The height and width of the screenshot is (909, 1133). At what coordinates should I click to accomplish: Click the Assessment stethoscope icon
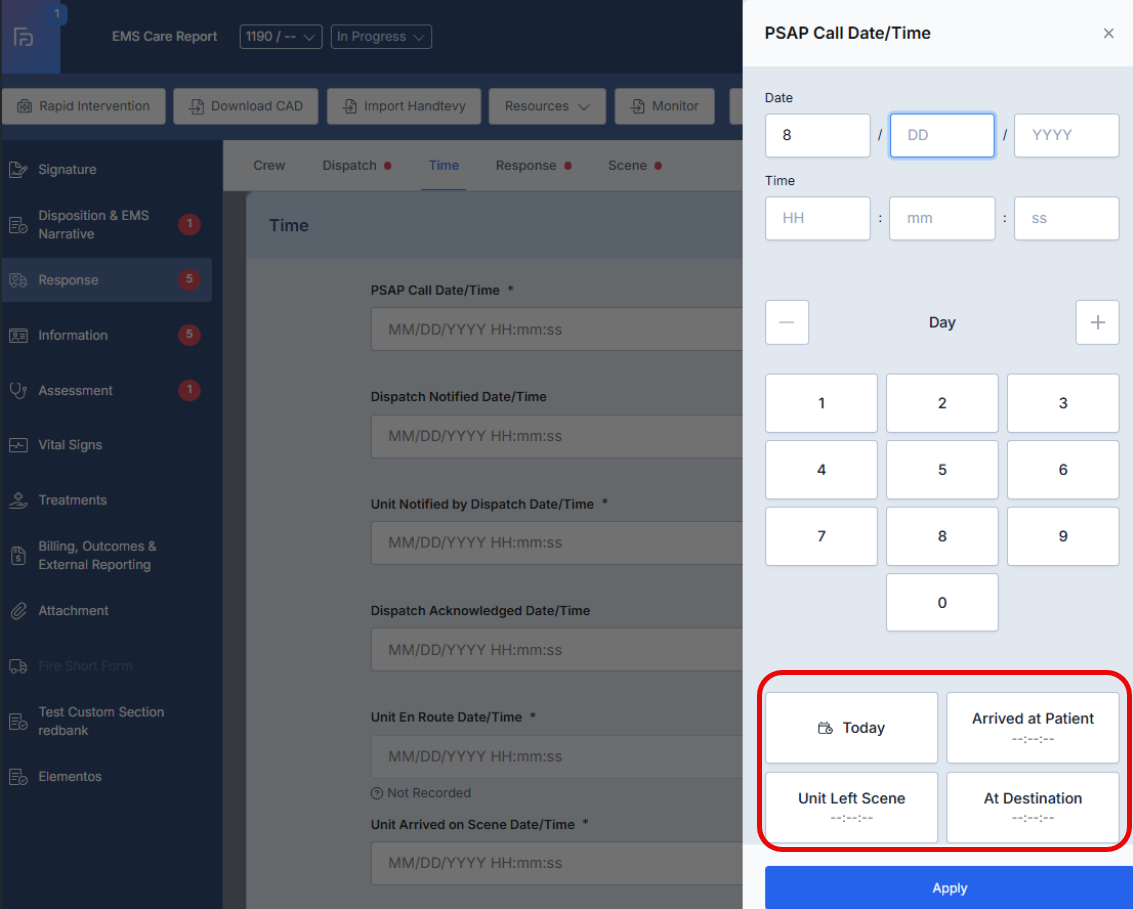click(x=18, y=390)
